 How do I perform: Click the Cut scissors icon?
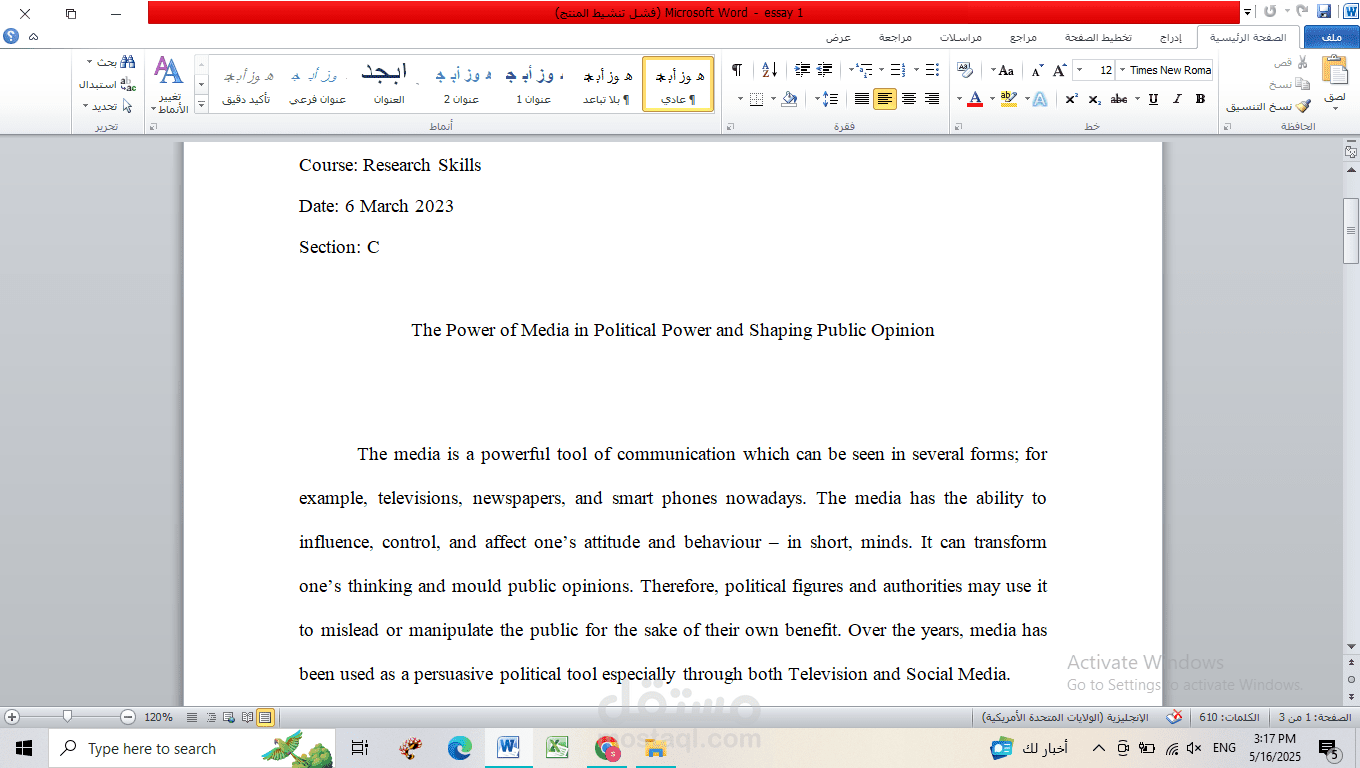(x=1302, y=63)
